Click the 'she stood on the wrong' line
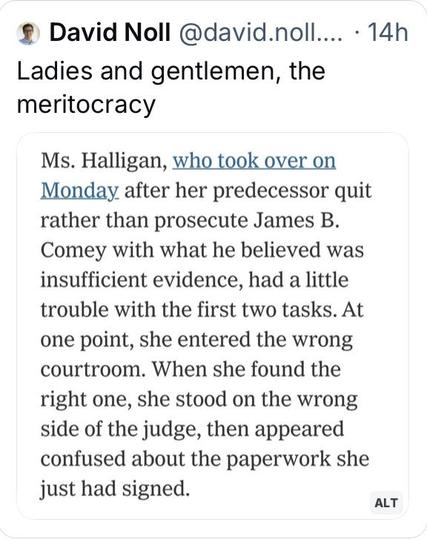The image size is (427, 540). pos(199,399)
